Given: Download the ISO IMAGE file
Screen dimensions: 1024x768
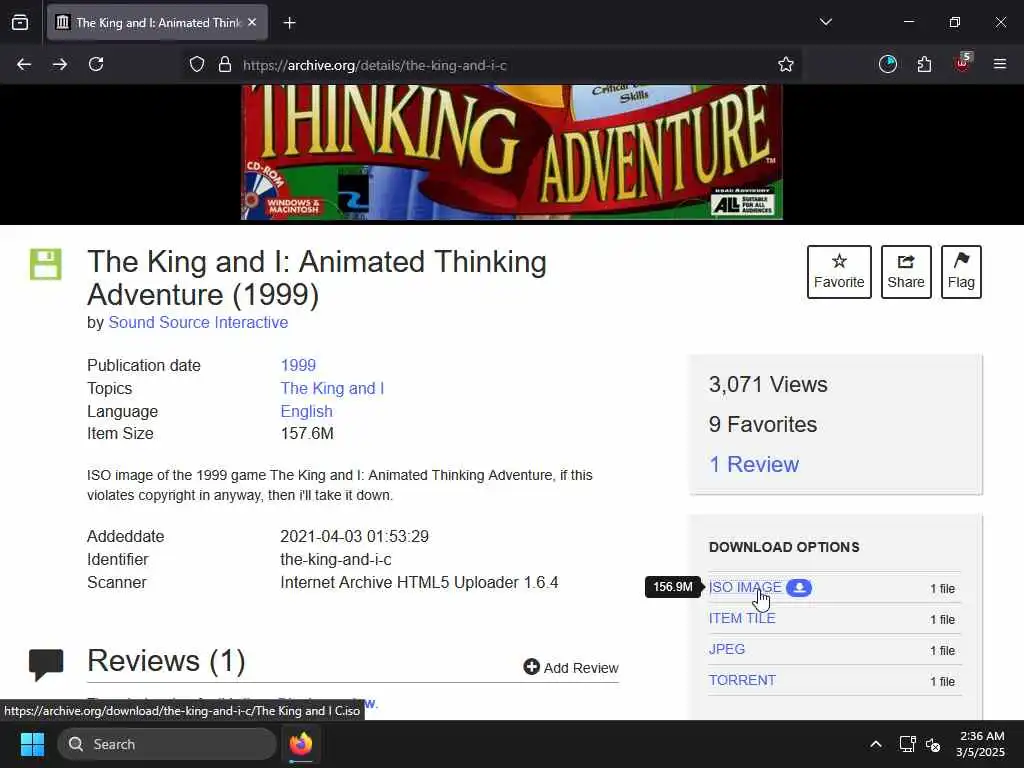Looking at the screenshot, I should [745, 587].
